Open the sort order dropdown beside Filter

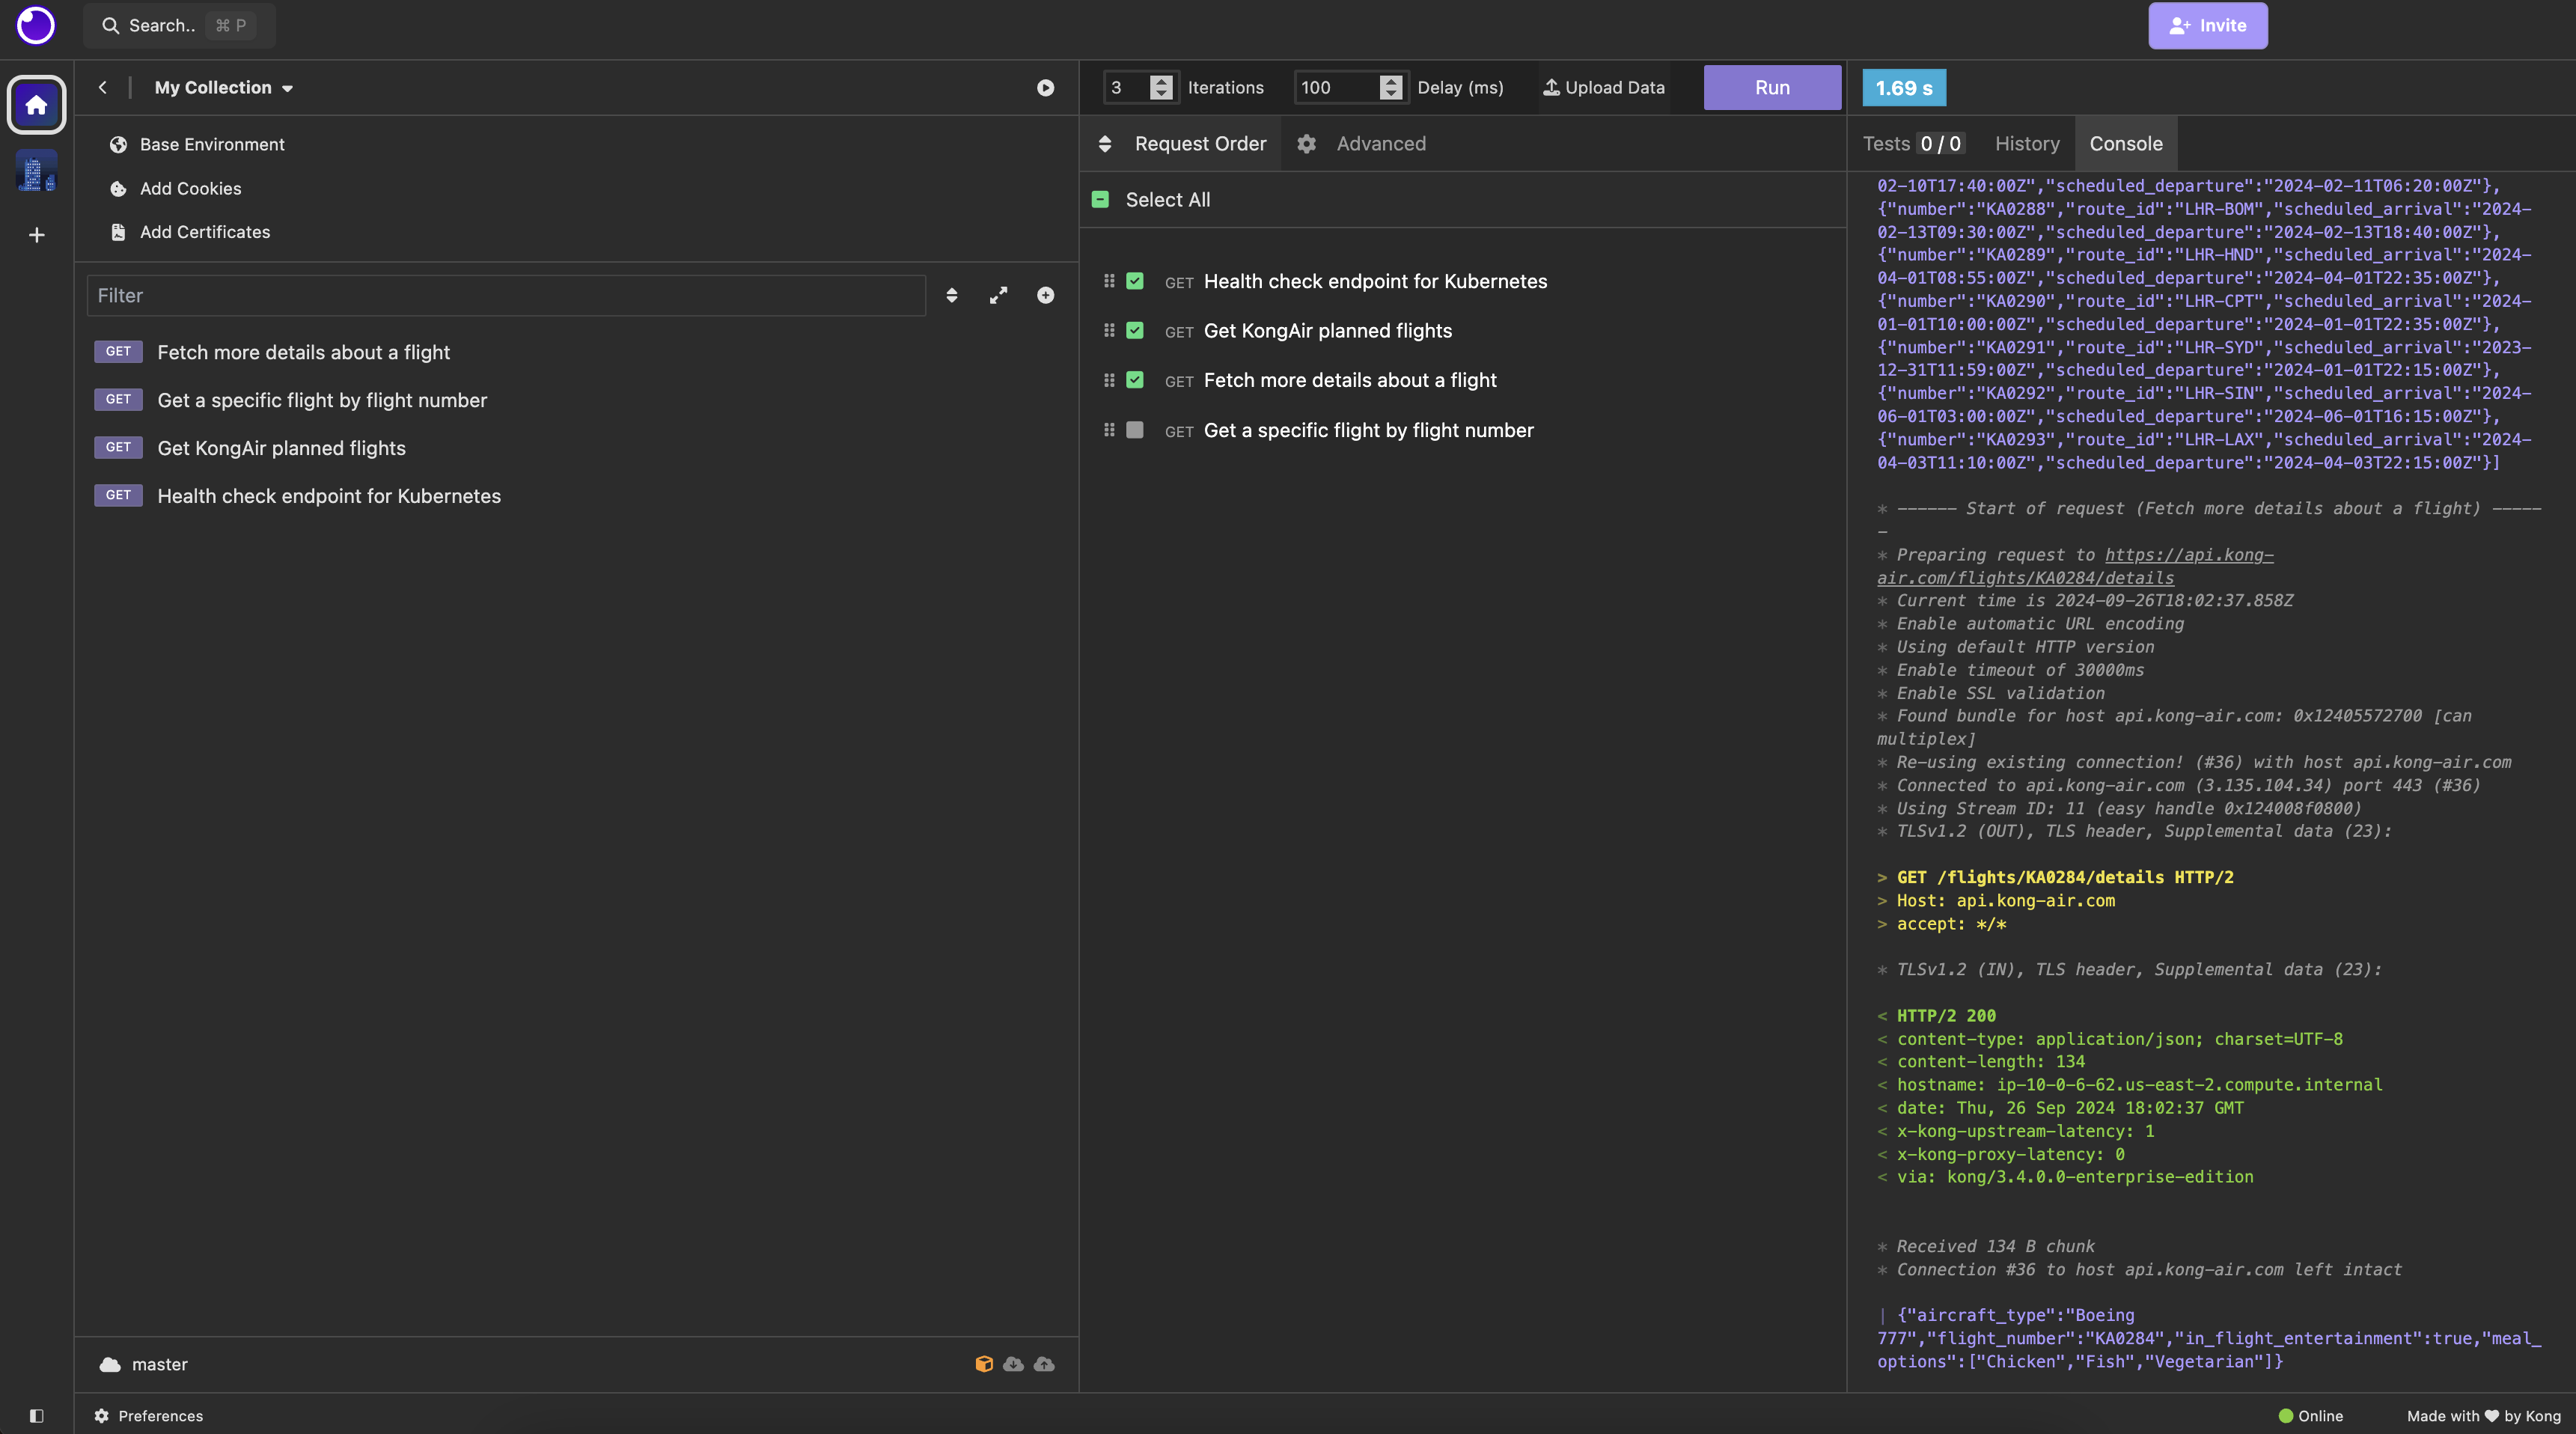tap(952, 295)
